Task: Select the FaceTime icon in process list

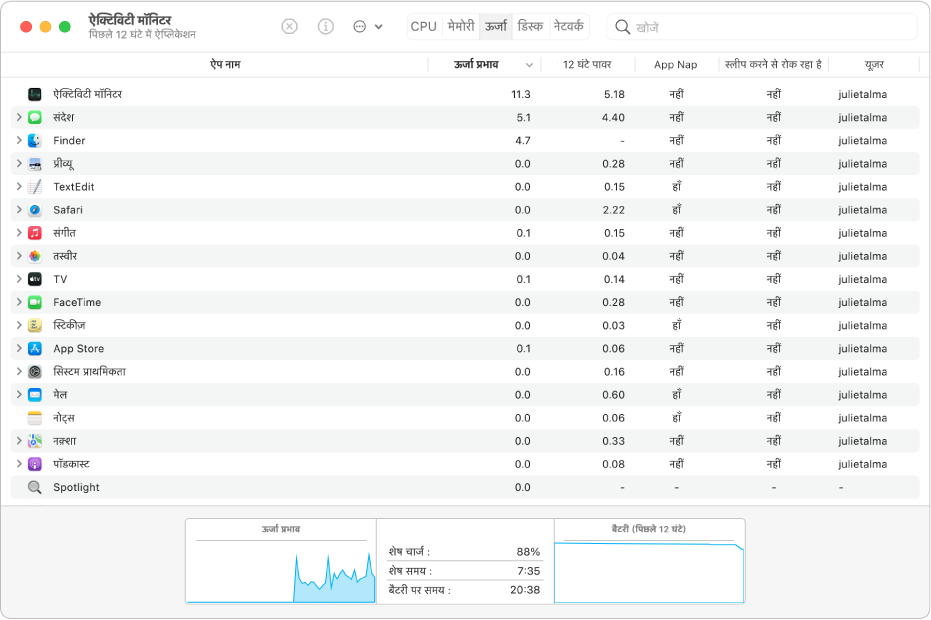Action: [35, 302]
